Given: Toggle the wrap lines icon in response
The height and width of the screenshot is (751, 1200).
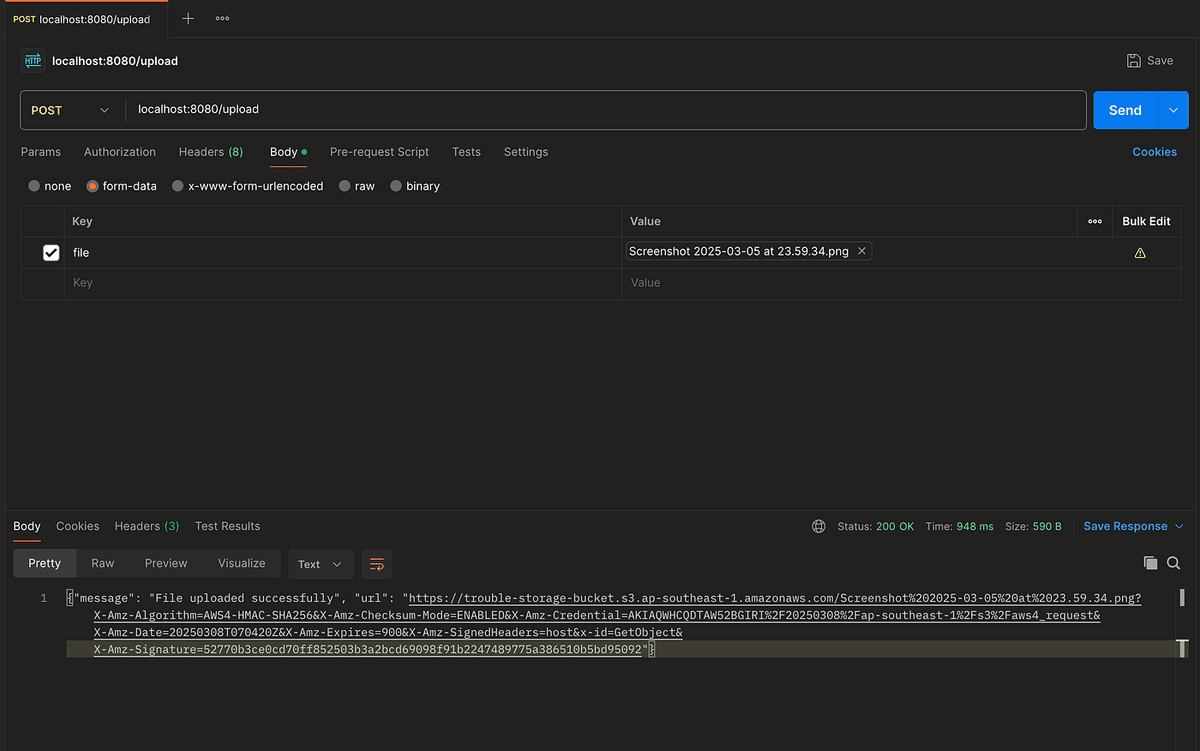Looking at the screenshot, I should [x=377, y=564].
